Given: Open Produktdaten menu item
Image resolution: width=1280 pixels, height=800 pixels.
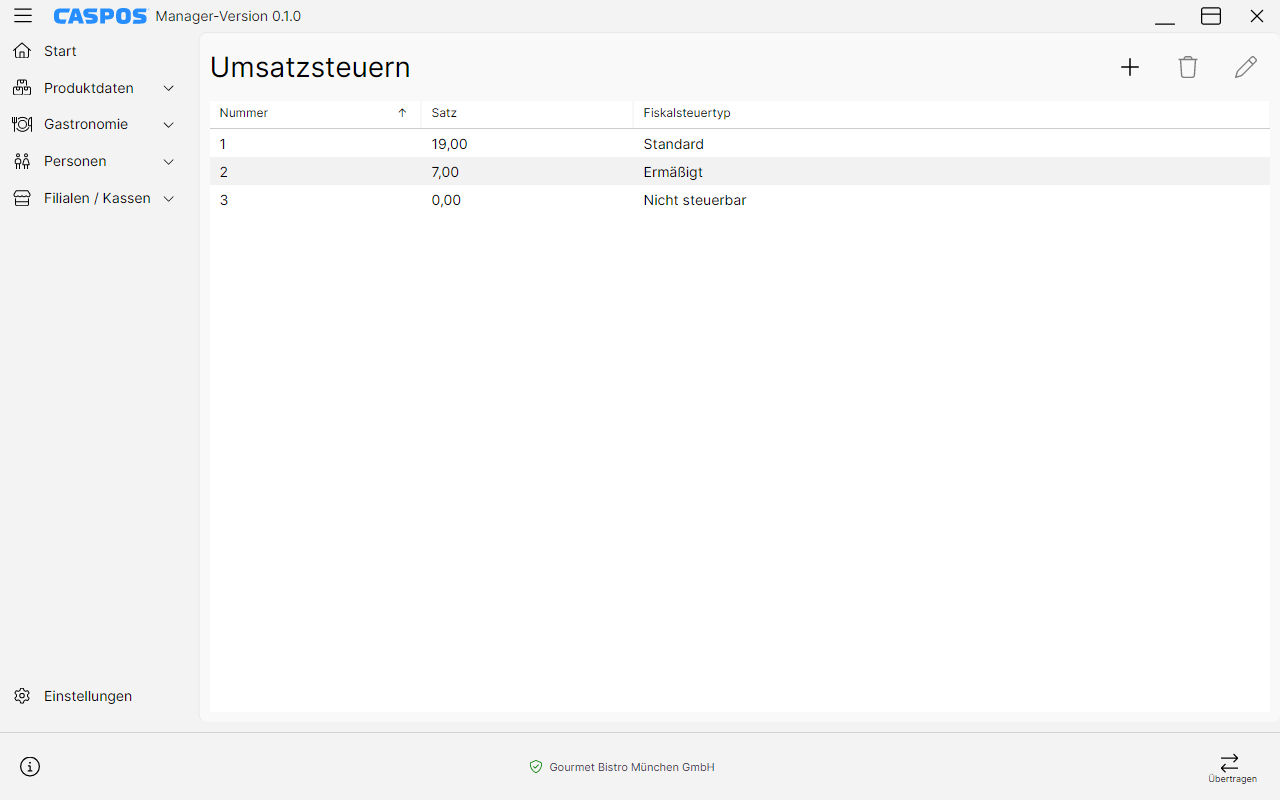Looking at the screenshot, I should pyautogui.click(x=95, y=88).
